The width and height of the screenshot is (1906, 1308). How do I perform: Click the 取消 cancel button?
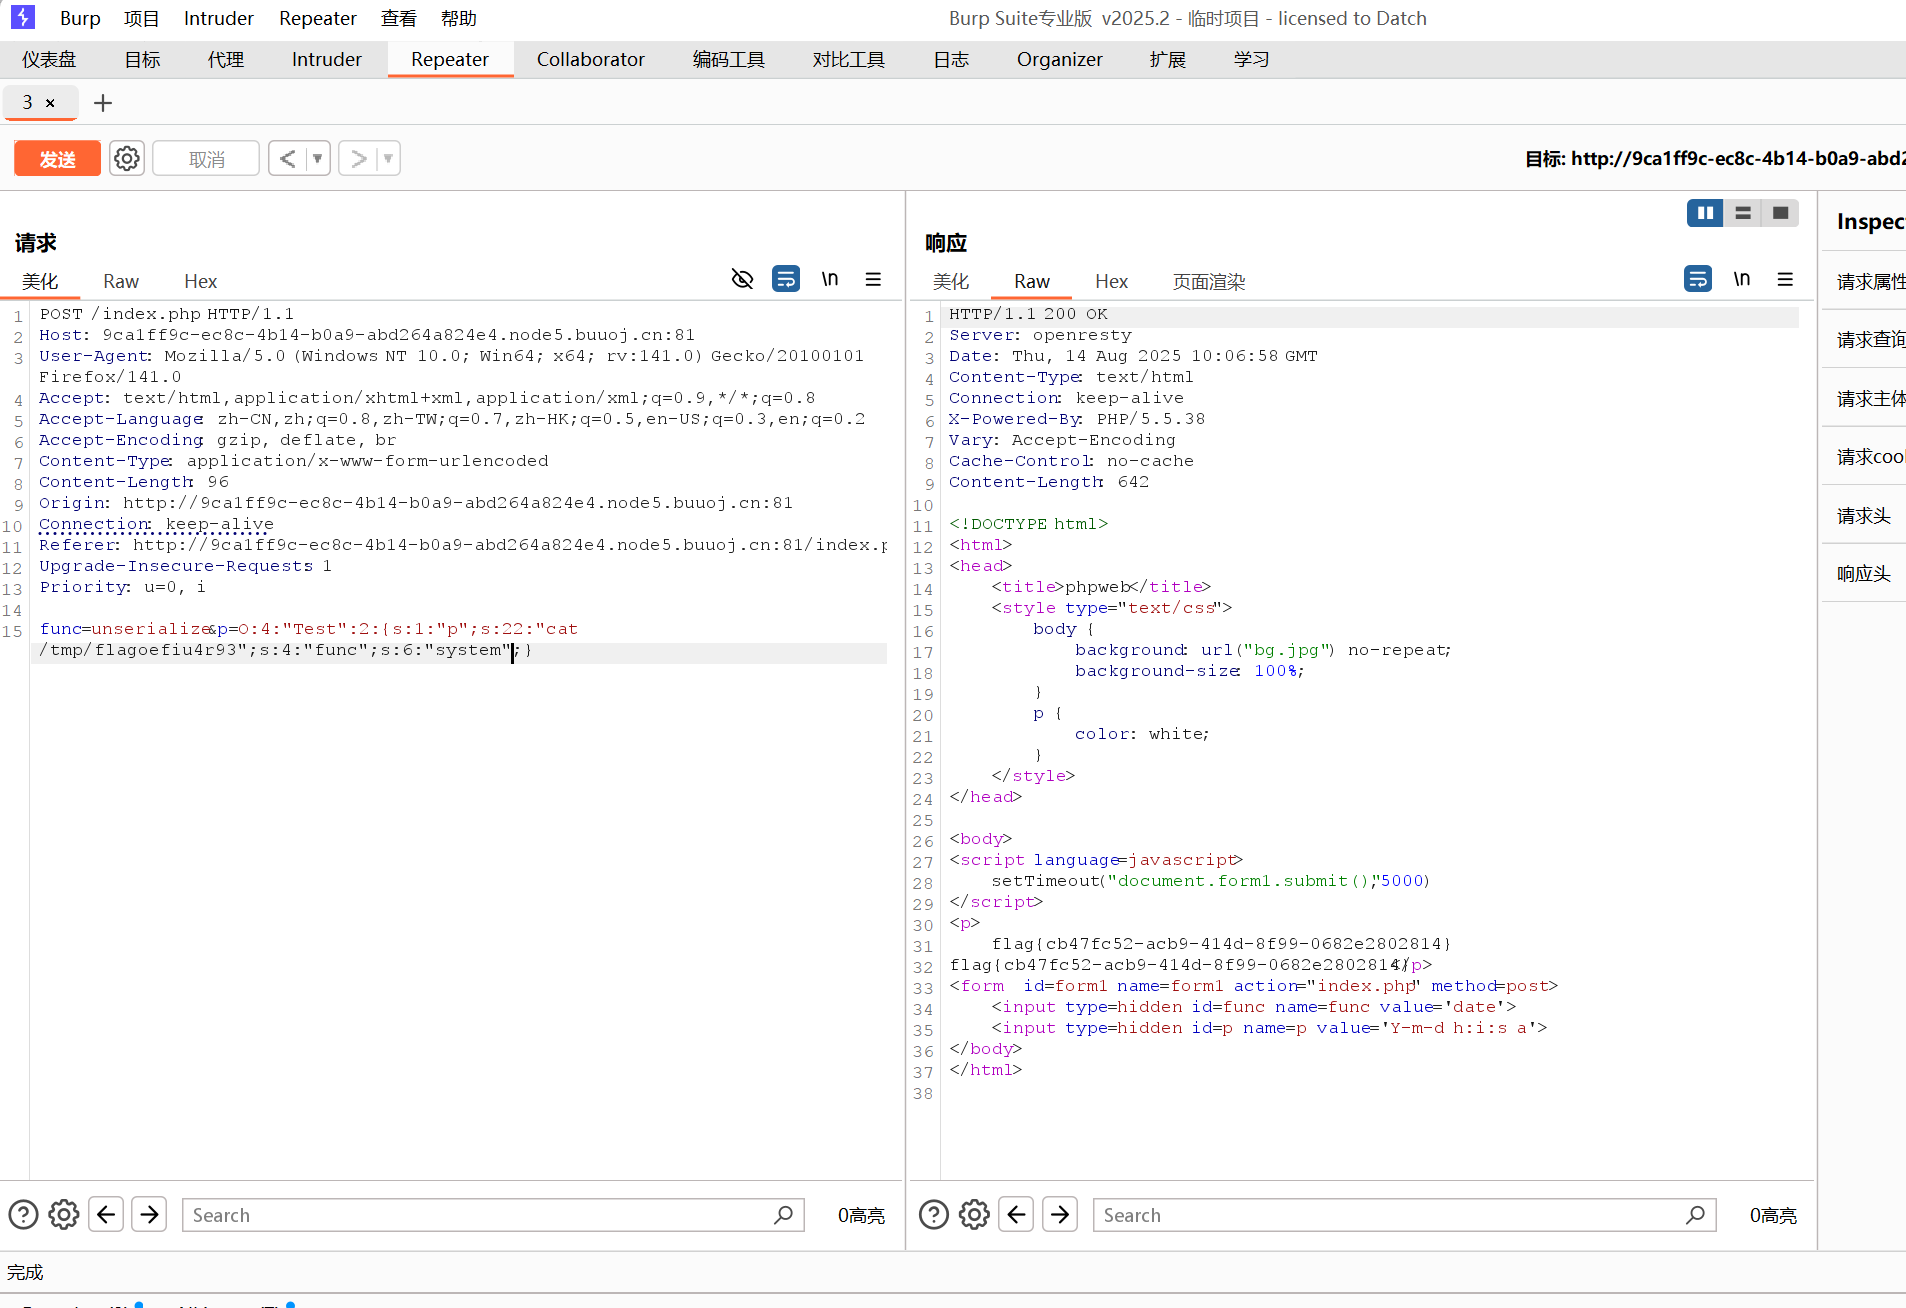tap(206, 158)
